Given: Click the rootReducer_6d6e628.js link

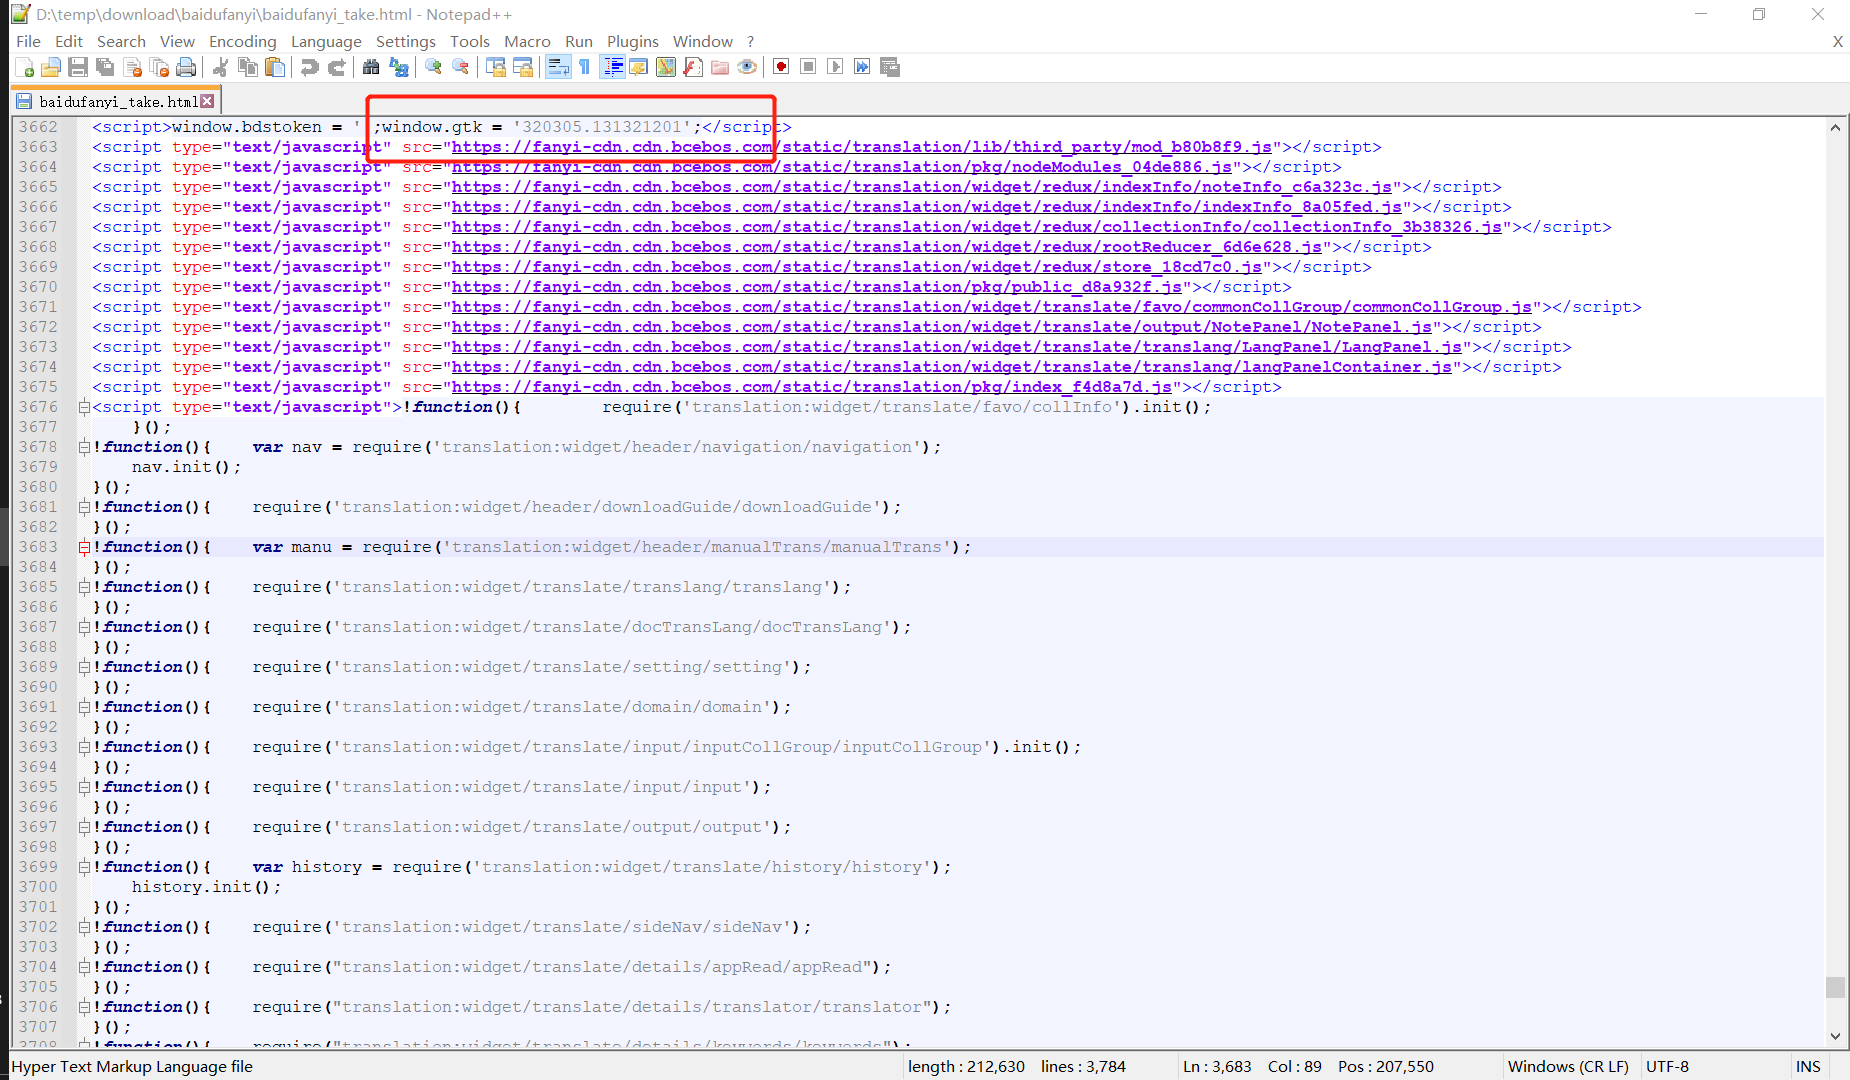Looking at the screenshot, I should pos(886,247).
